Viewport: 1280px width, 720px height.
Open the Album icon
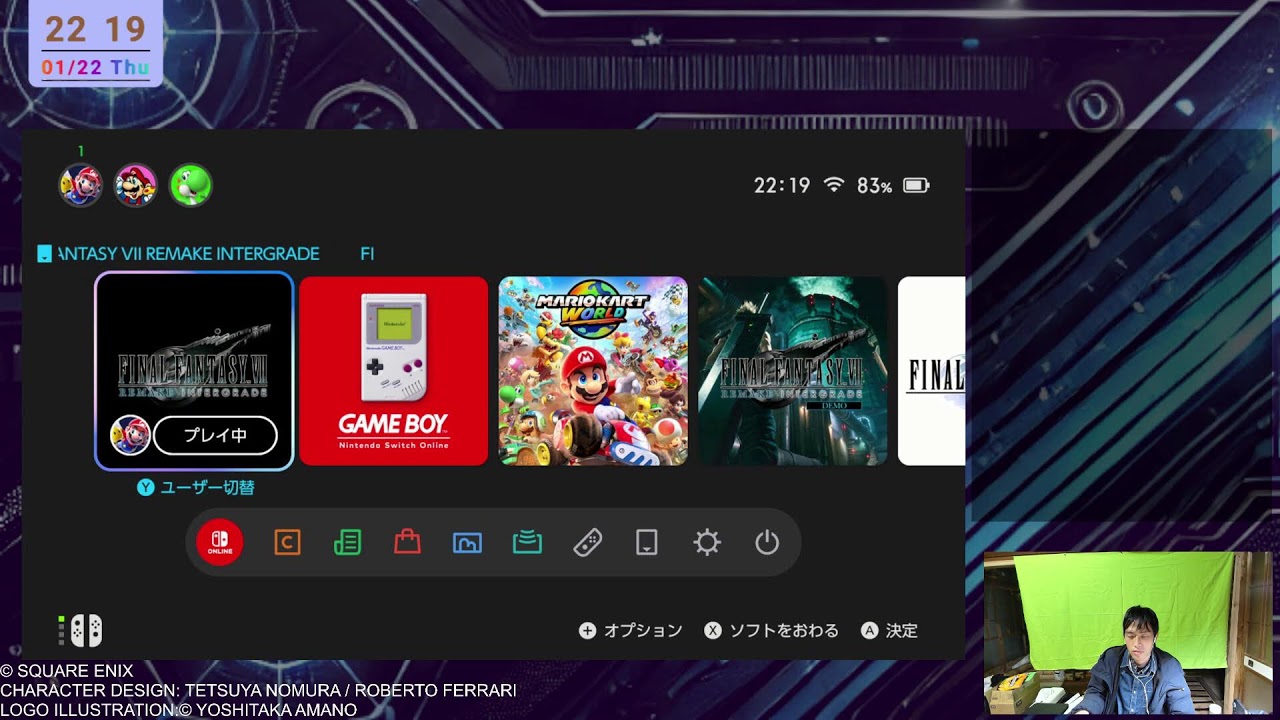pyautogui.click(x=467, y=542)
